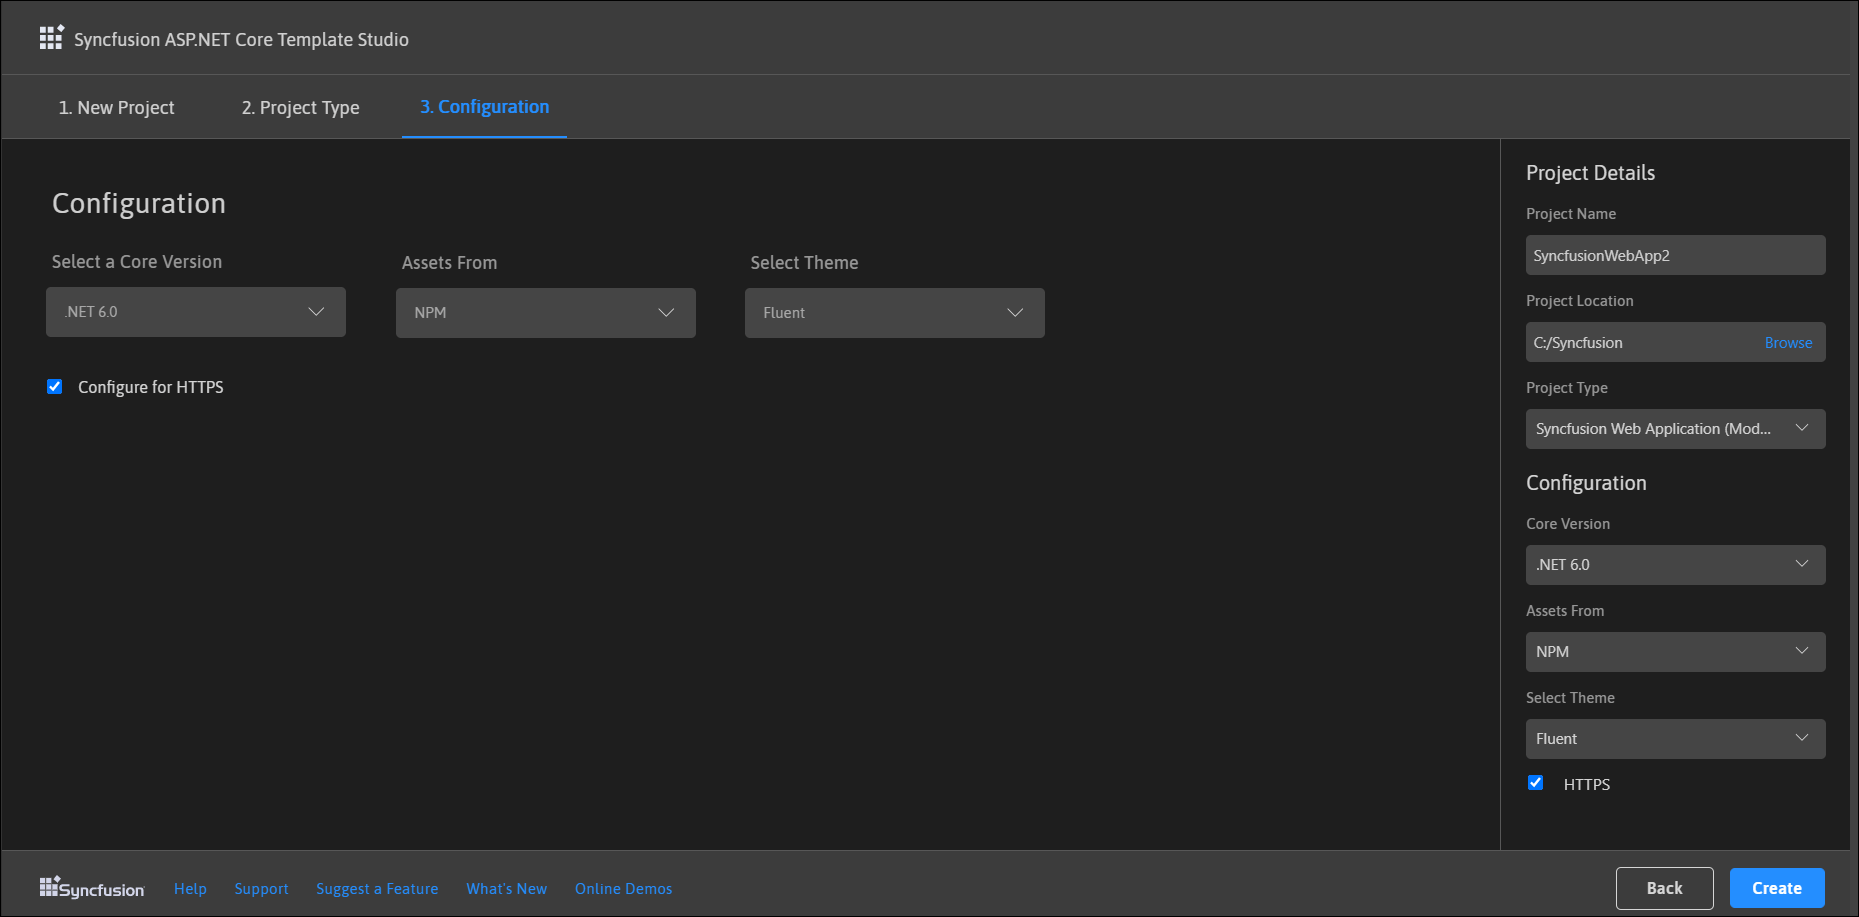Click the Back button
The image size is (1859, 917).
coord(1664,888)
